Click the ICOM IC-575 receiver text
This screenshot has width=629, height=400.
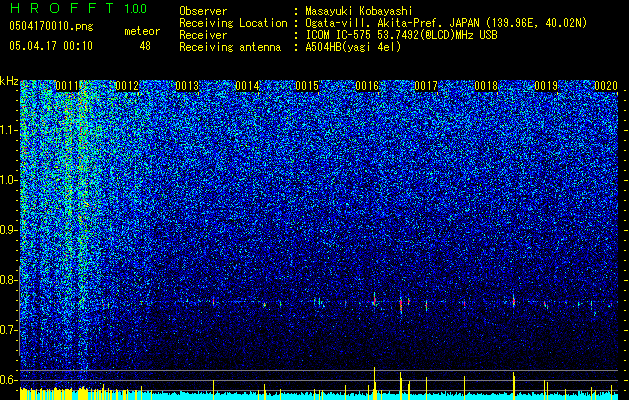[401, 35]
